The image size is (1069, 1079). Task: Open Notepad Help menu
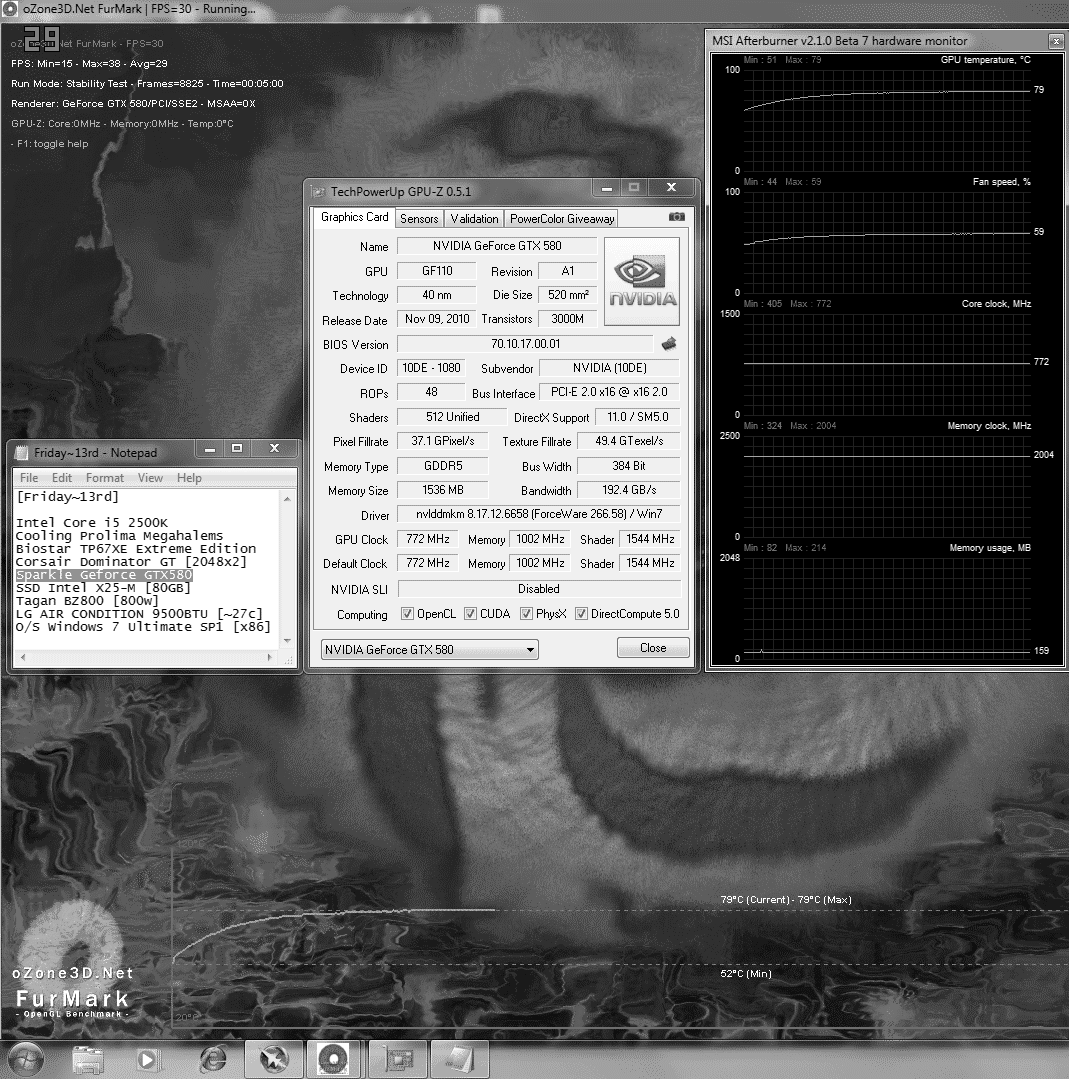189,478
